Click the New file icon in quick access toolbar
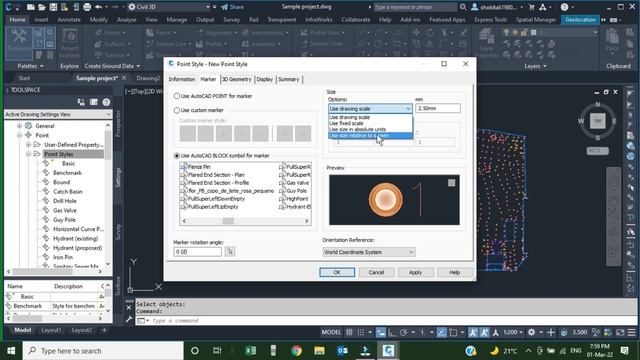The height and width of the screenshot is (360, 640). [x=31, y=7]
